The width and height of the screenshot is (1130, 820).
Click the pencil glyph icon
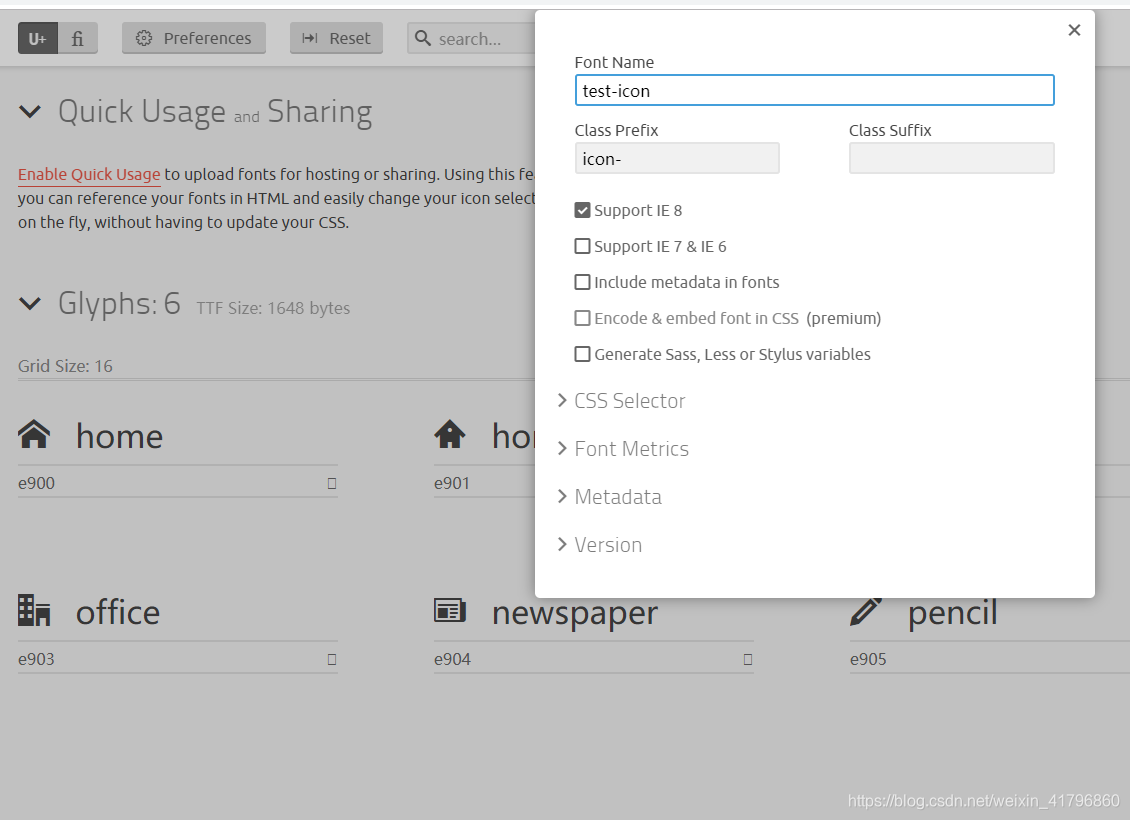pyautogui.click(x=866, y=611)
